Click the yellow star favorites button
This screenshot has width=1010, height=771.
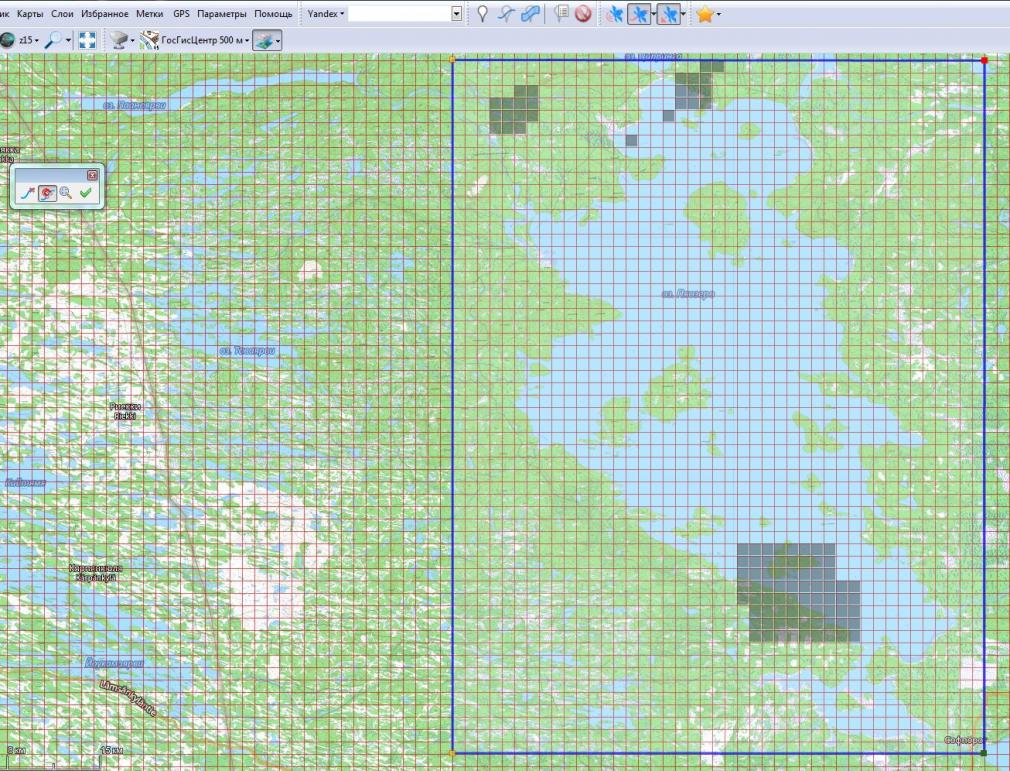[705, 14]
